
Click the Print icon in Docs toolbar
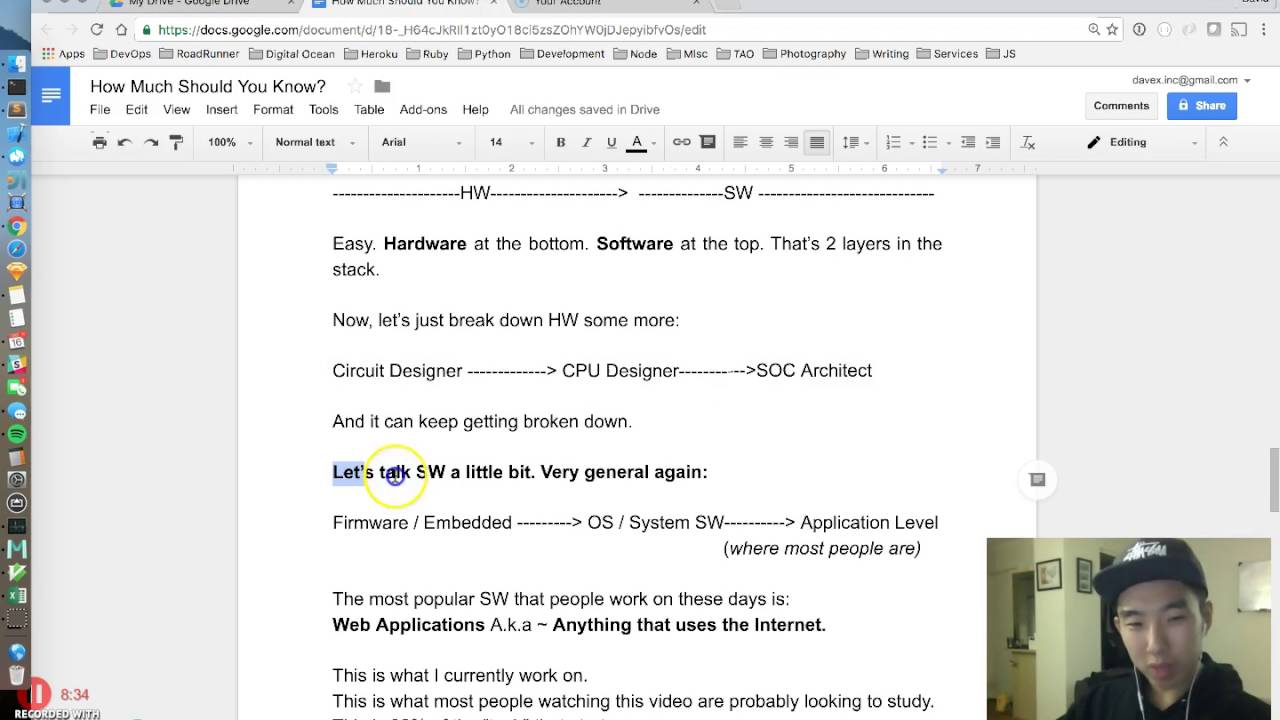point(99,143)
